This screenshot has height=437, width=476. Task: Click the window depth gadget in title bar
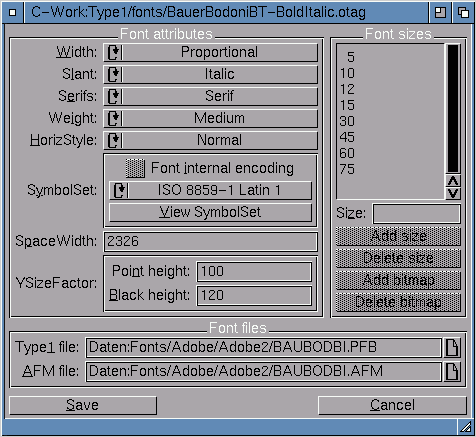464,13
